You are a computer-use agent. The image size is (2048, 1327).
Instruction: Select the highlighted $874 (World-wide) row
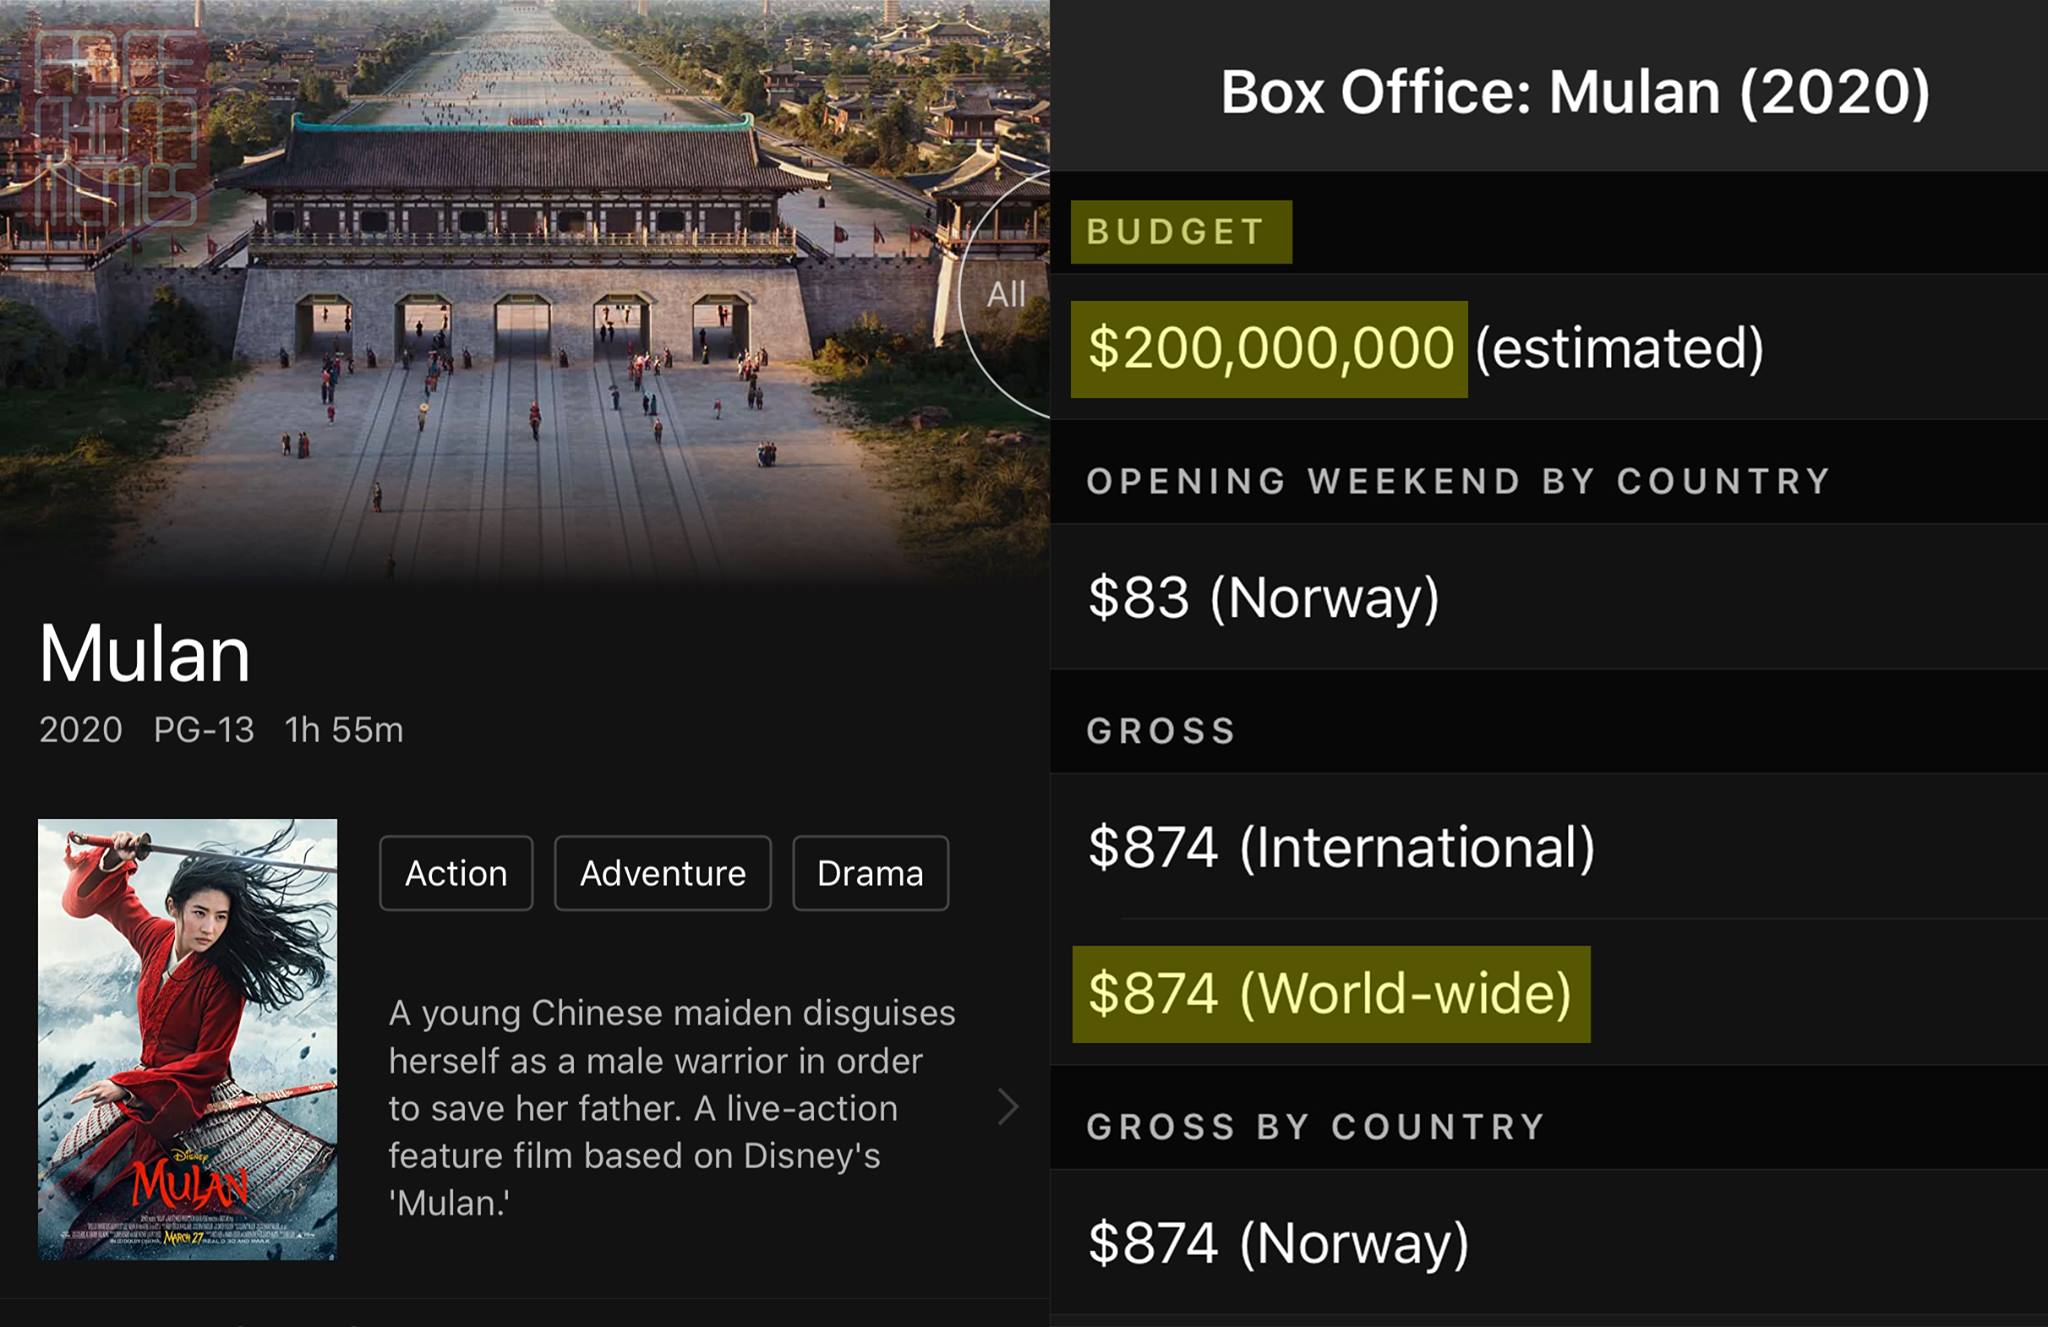(x=1331, y=994)
